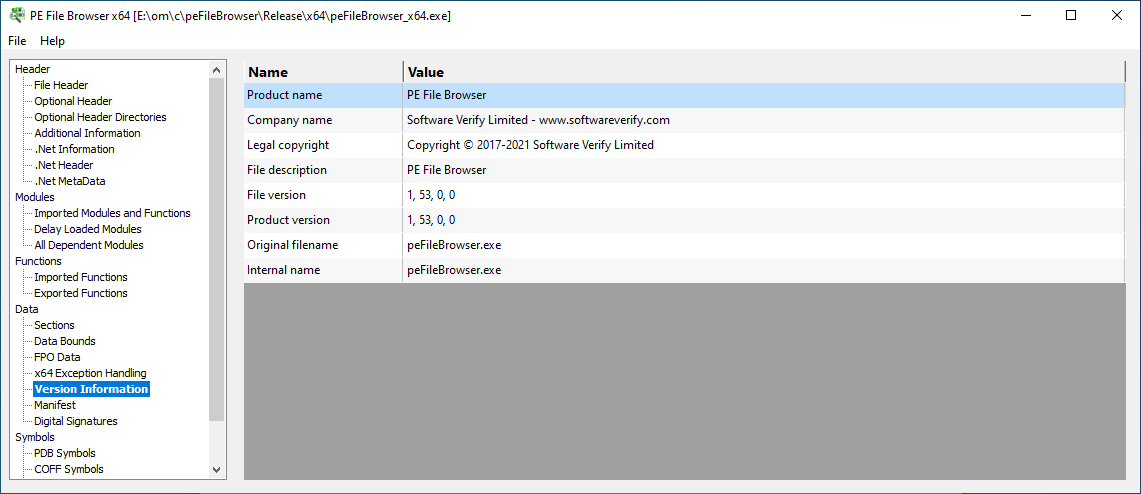Open the Help menu
The image size is (1141, 494).
point(52,41)
